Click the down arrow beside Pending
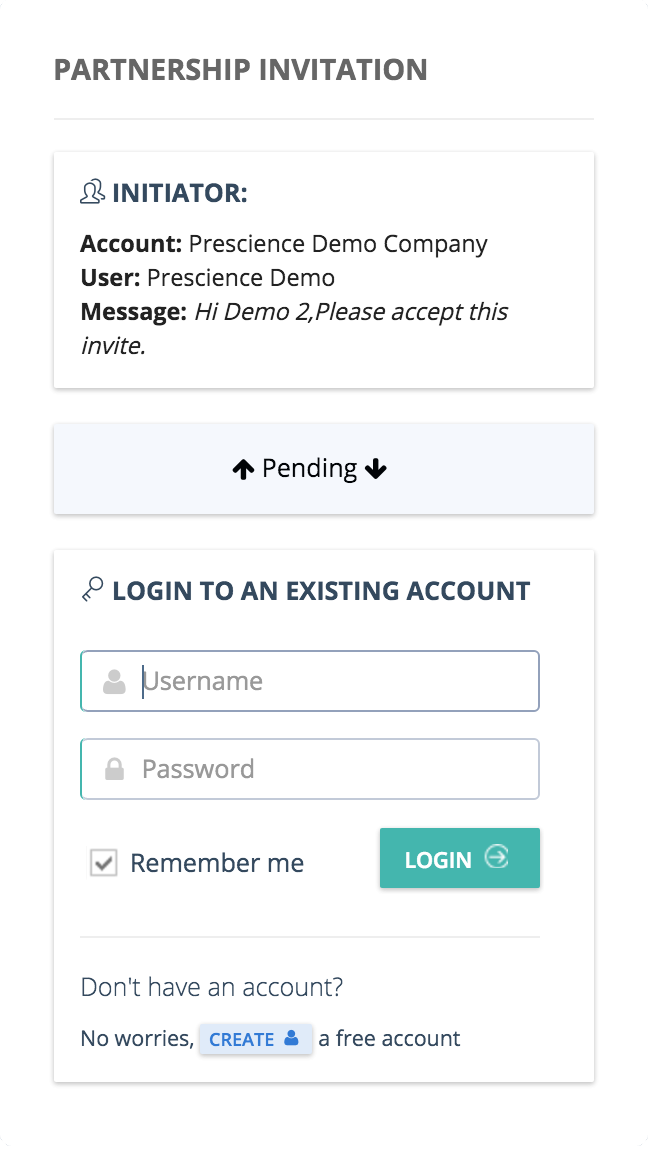 tap(376, 468)
